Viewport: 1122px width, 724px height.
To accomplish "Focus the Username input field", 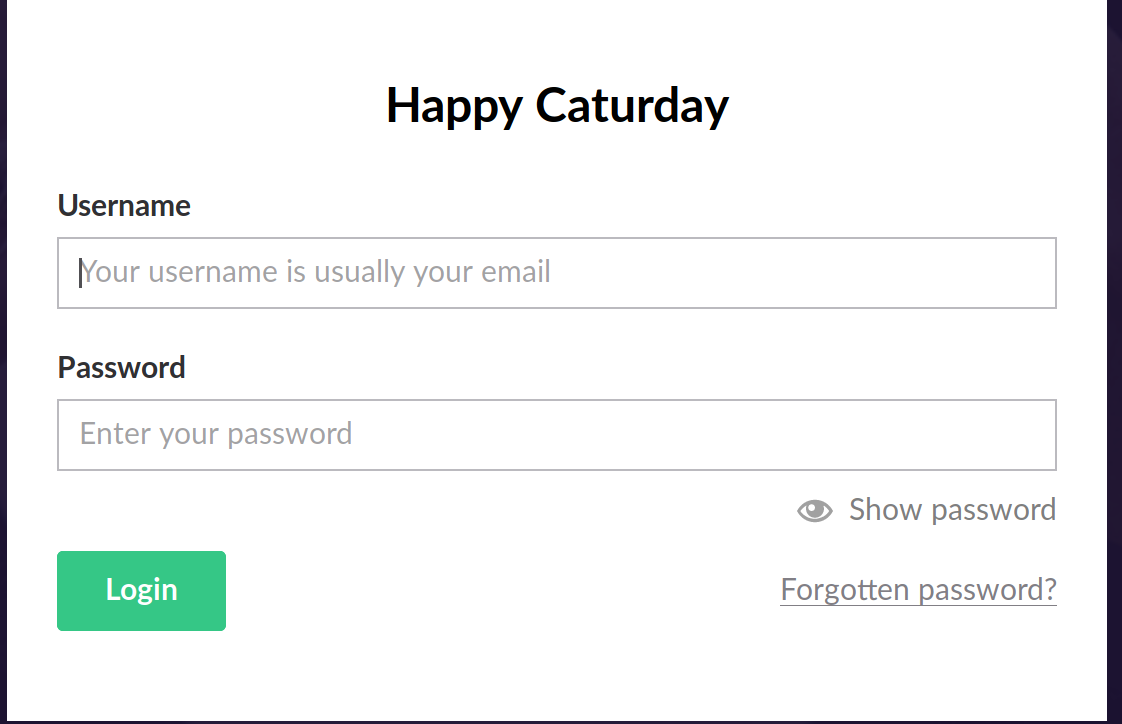I will tap(556, 273).
